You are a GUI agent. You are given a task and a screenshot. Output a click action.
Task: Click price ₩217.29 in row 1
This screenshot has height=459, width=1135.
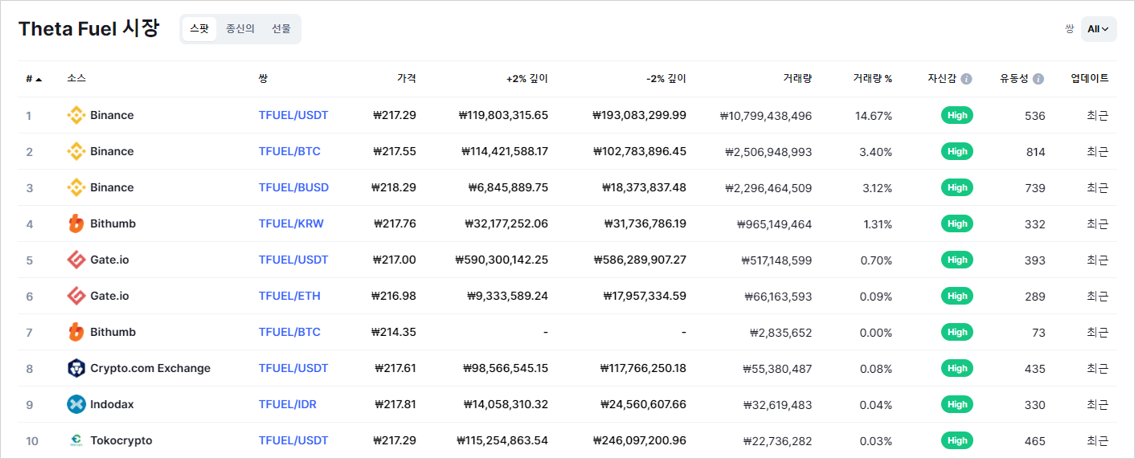(x=394, y=115)
